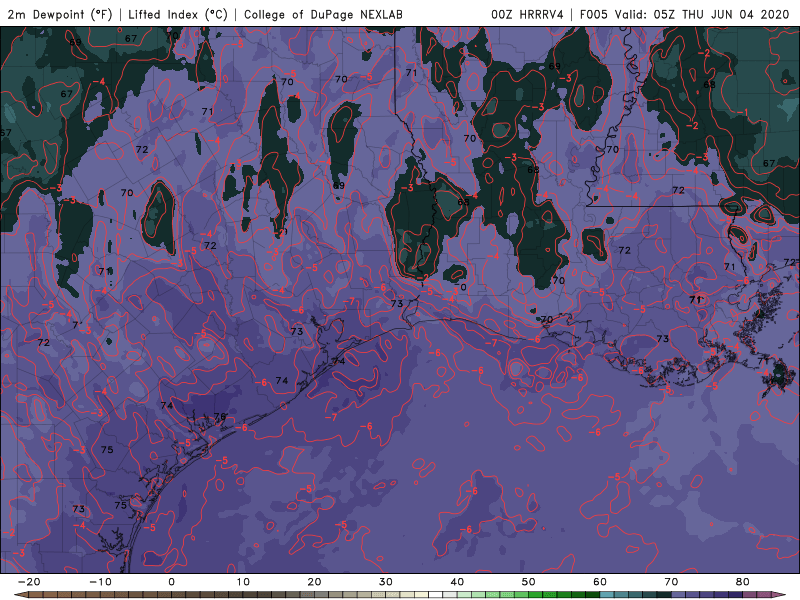Screen dimensions: 800x600
Task: Click the 50 label on the color scale
Action: click(x=529, y=582)
